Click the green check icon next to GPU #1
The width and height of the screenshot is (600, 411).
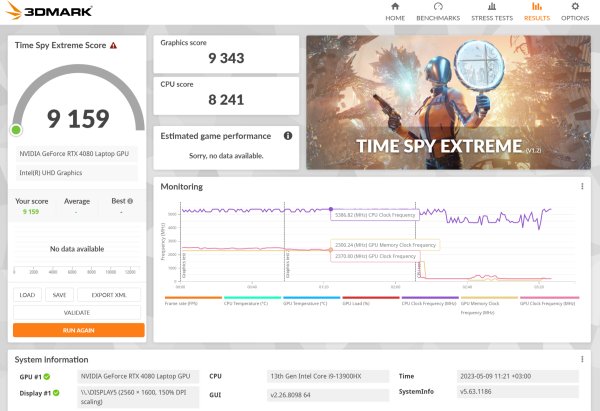coord(47,377)
